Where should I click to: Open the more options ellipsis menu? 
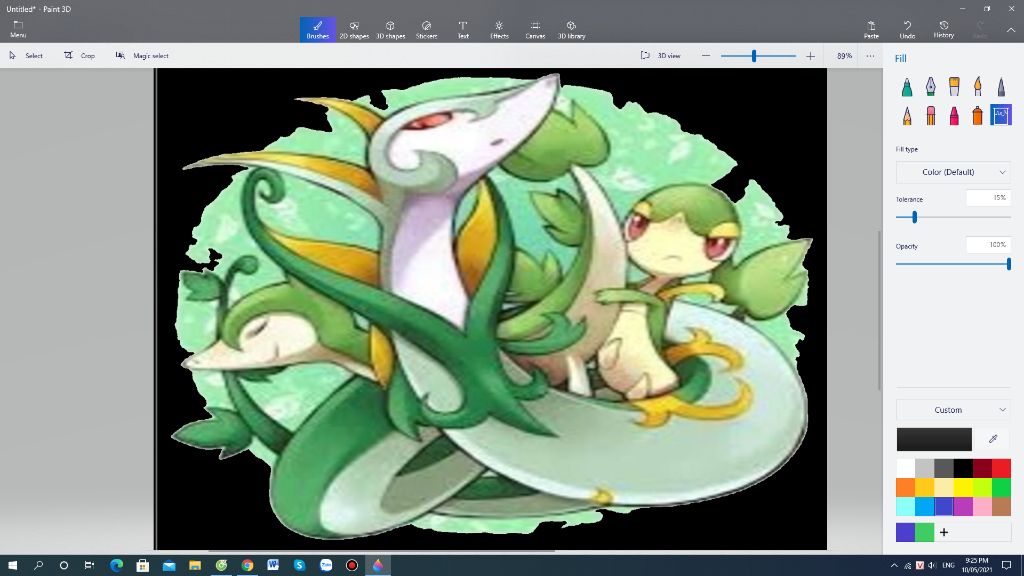click(870, 56)
